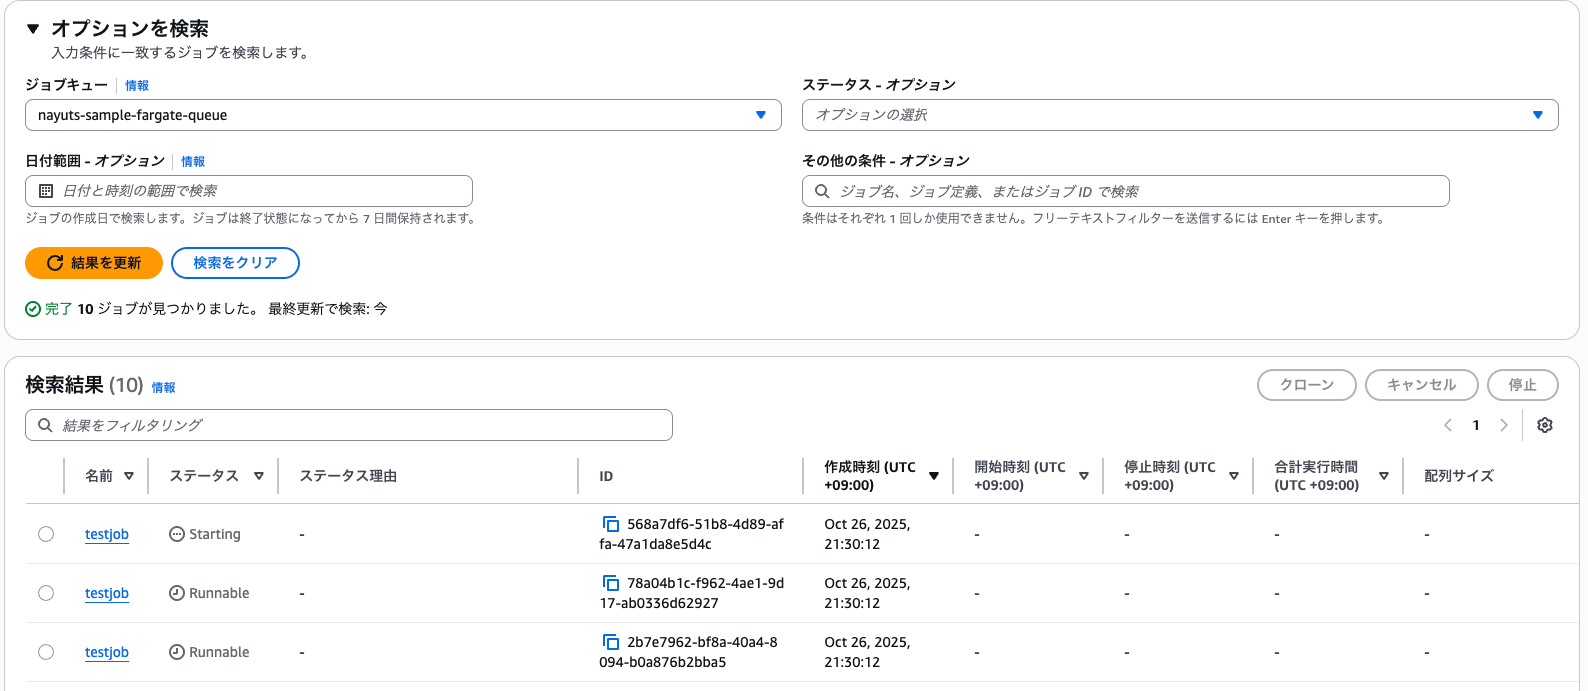Sort by 合計実行時間 column arrow
The width and height of the screenshot is (1588, 691).
1384,476
